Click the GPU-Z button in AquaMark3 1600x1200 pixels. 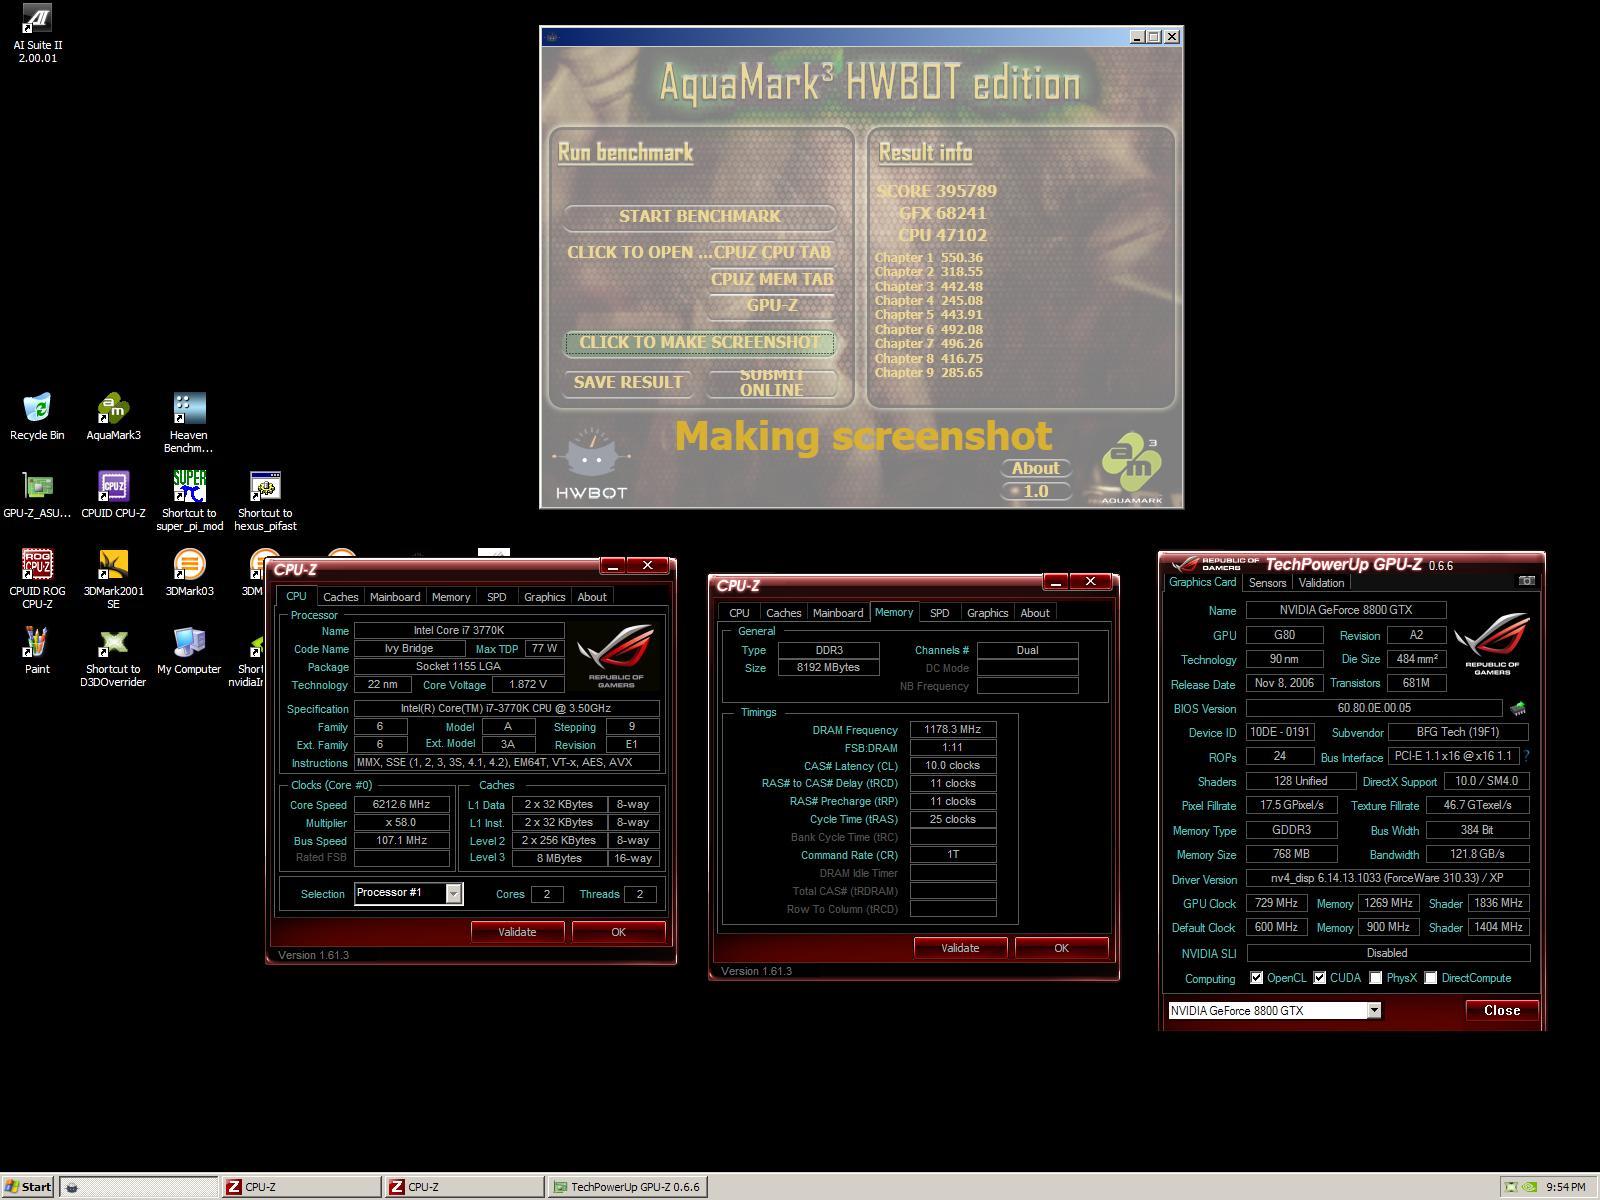772,306
